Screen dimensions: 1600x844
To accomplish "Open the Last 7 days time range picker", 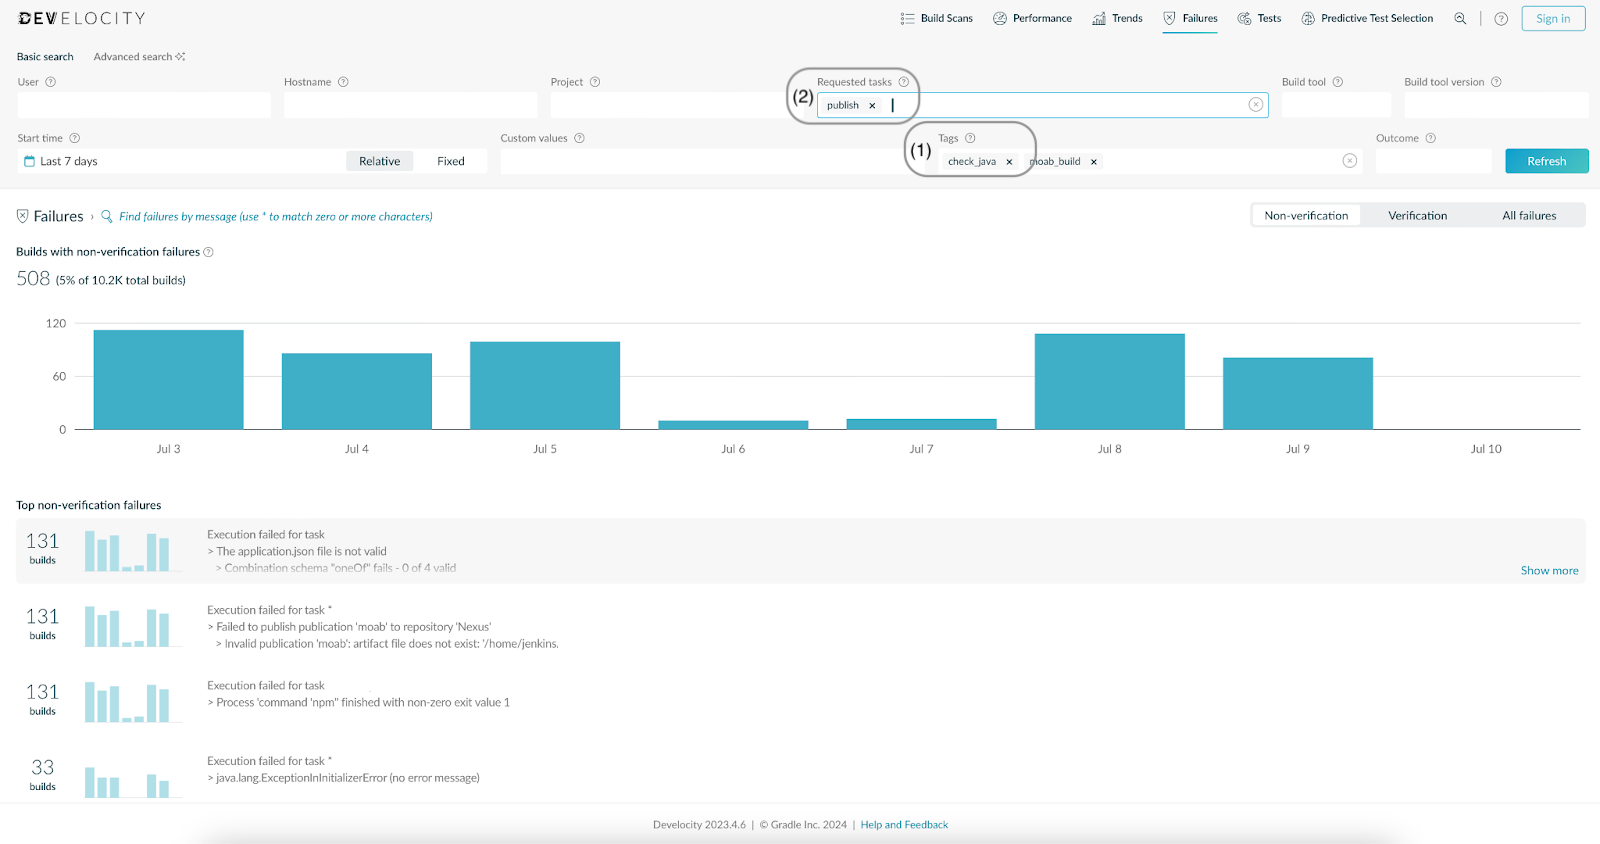I will tap(68, 161).
